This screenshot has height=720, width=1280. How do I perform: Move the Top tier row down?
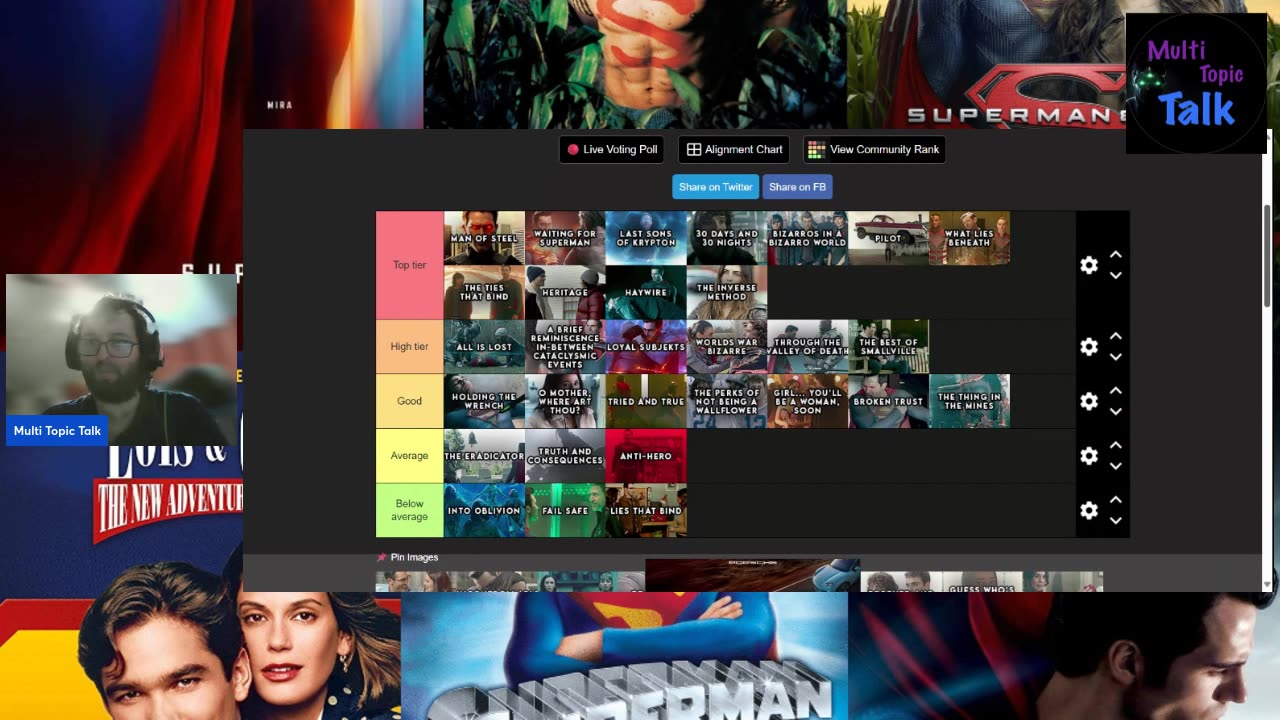(x=1116, y=275)
